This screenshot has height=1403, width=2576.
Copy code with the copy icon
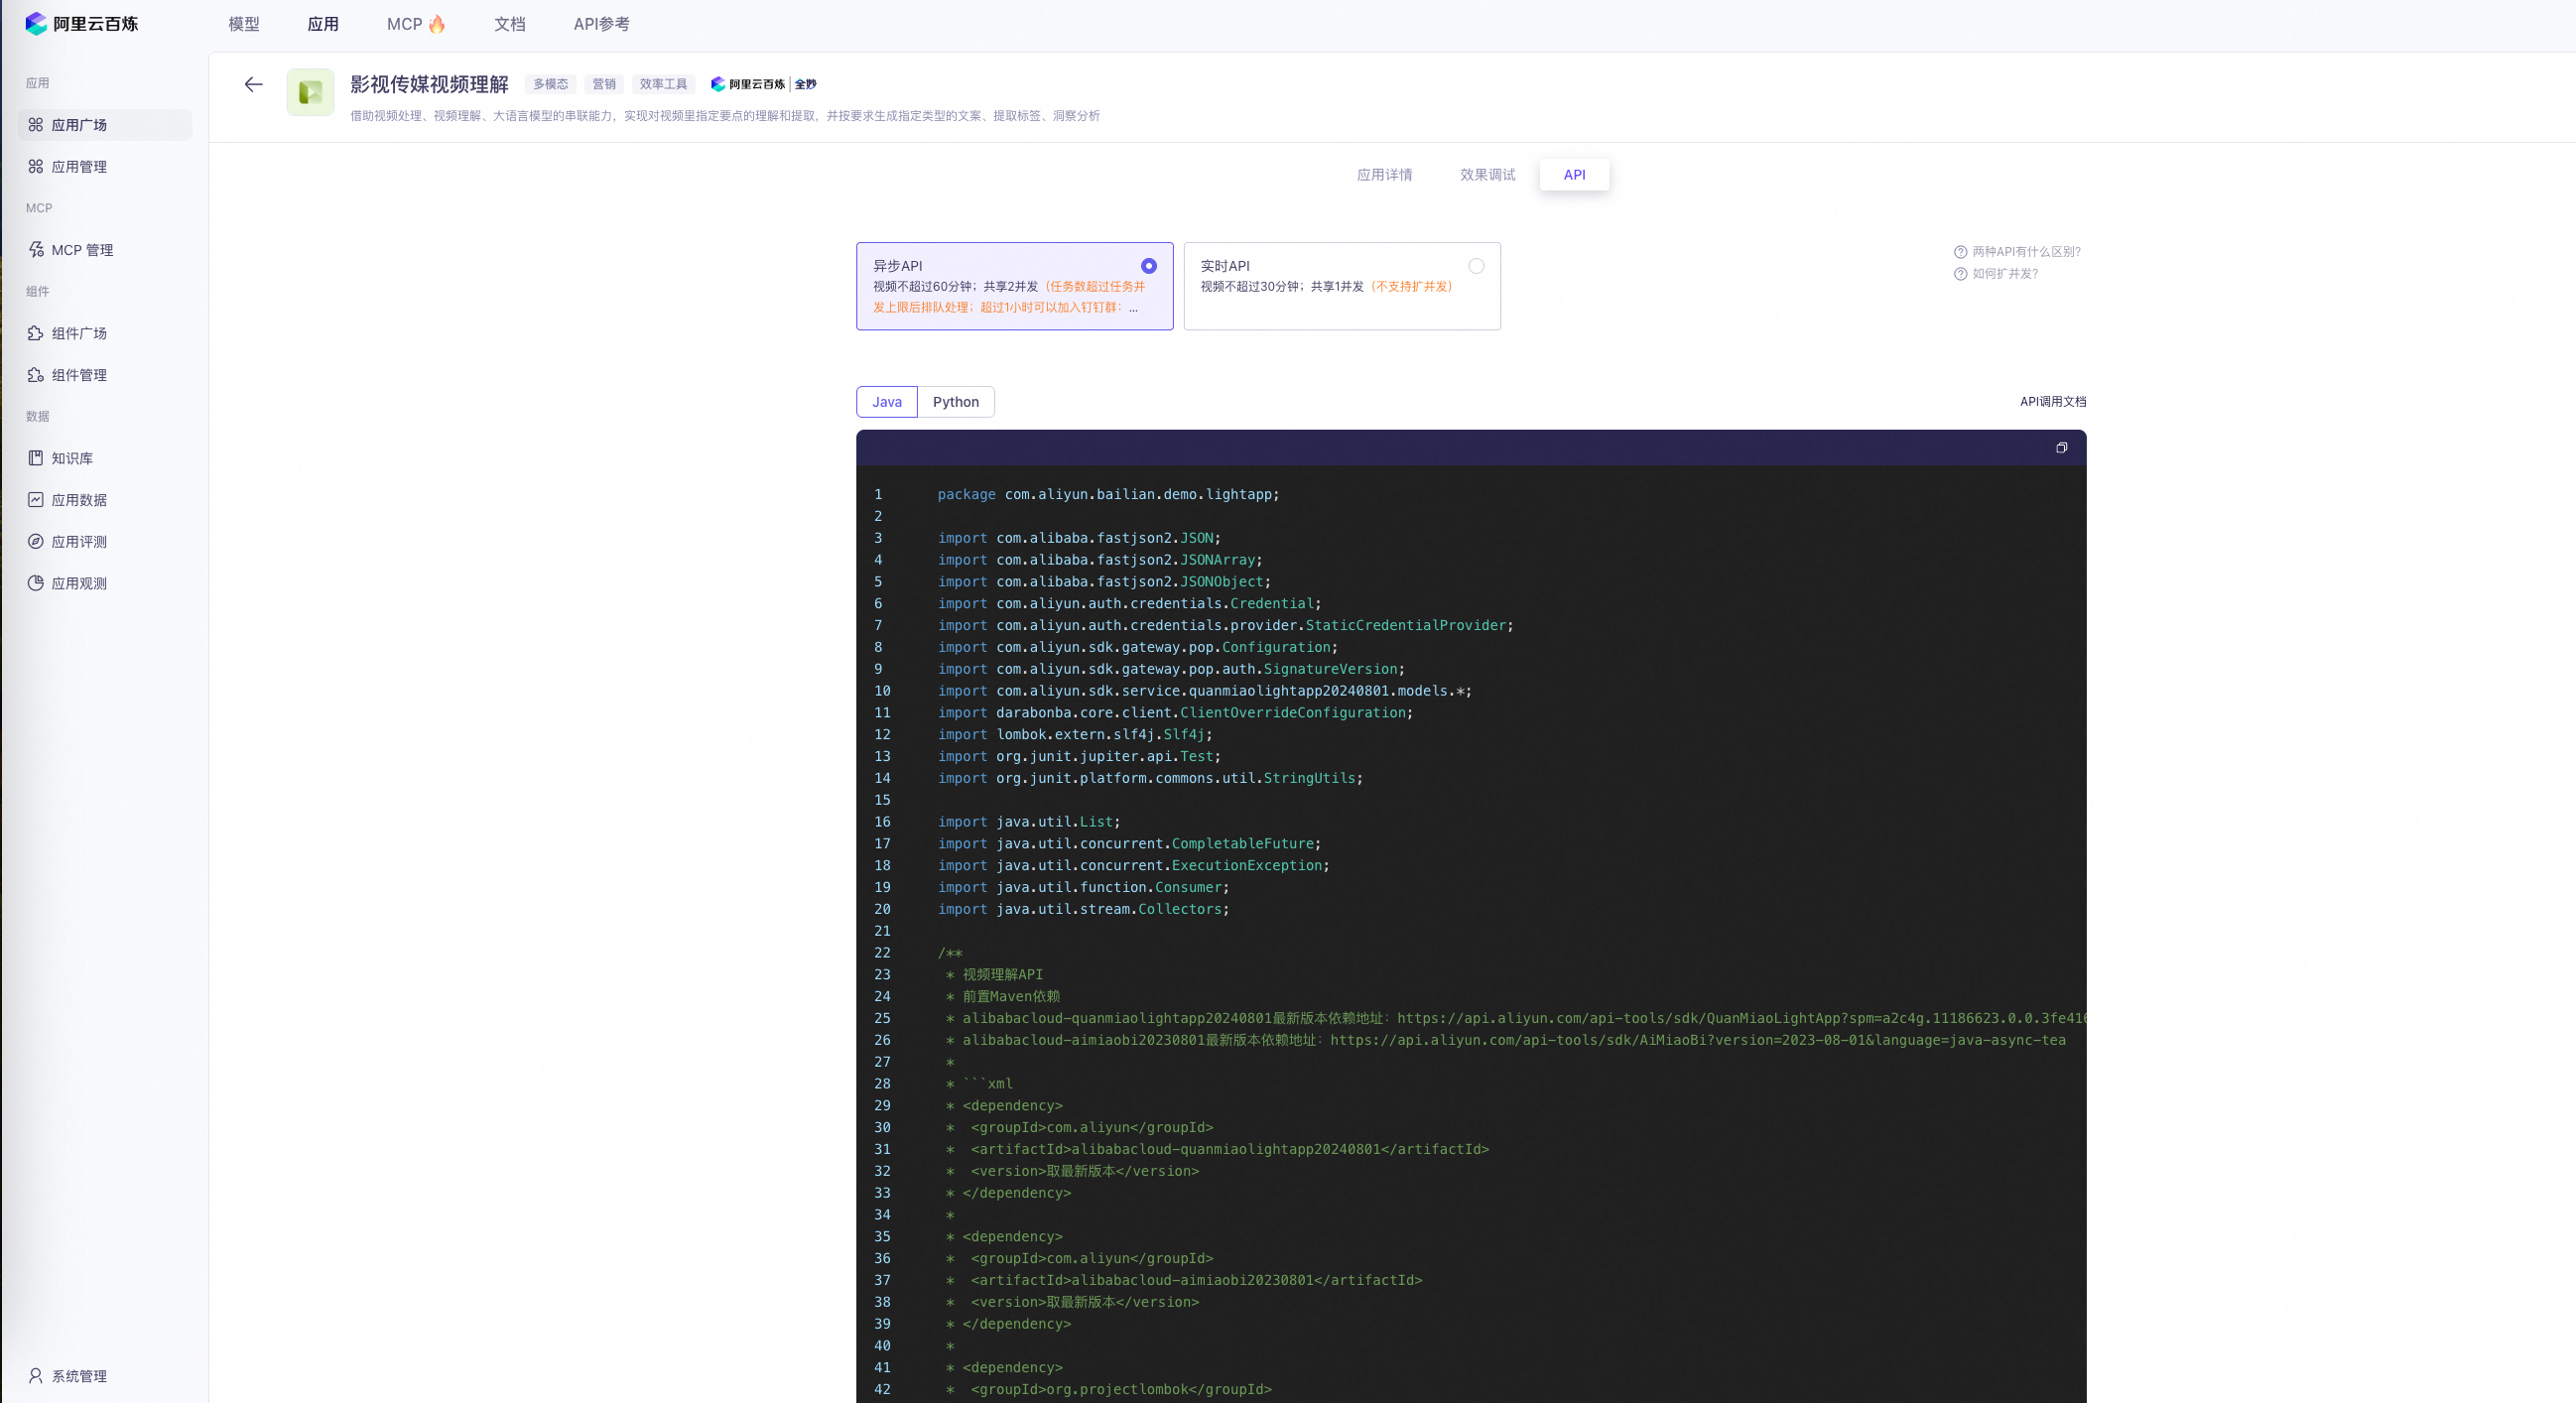point(2061,448)
